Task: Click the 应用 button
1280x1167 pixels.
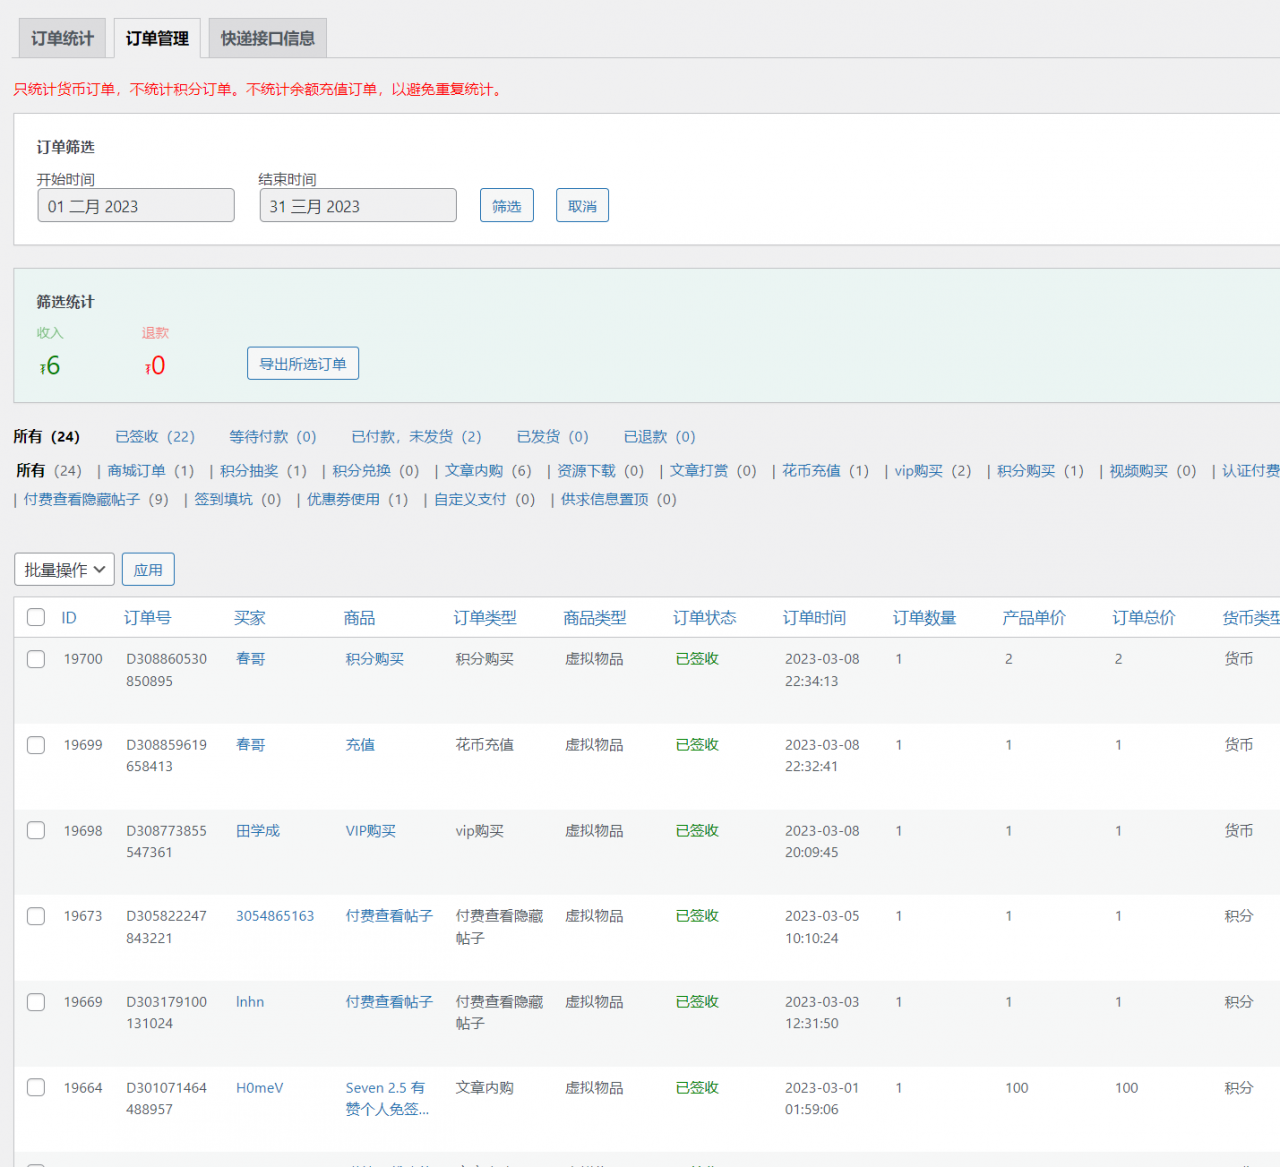Action: (148, 570)
